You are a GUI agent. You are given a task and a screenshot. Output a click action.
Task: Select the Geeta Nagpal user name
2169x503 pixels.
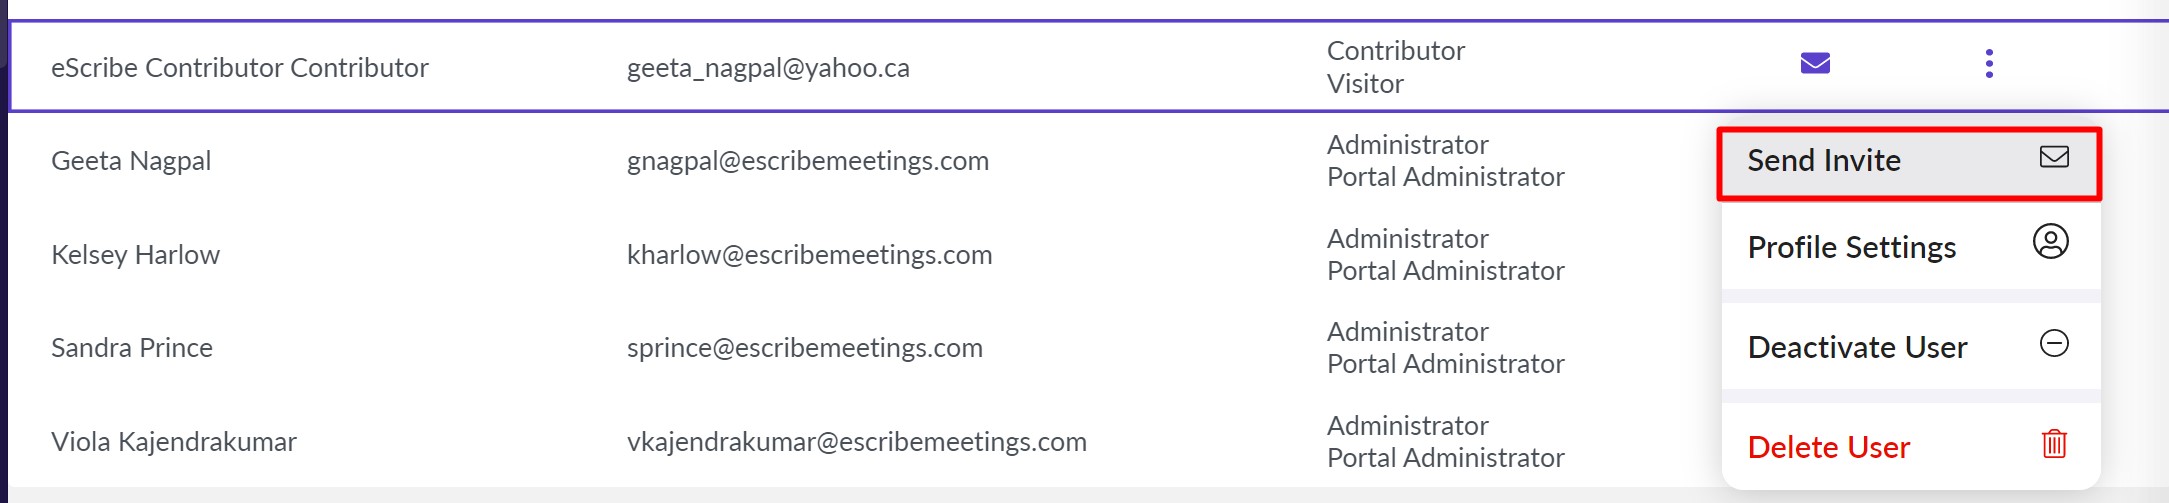131,161
